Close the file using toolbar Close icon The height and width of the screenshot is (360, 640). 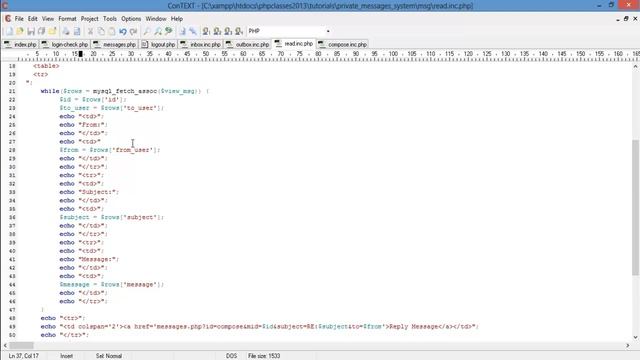[x=52, y=31]
